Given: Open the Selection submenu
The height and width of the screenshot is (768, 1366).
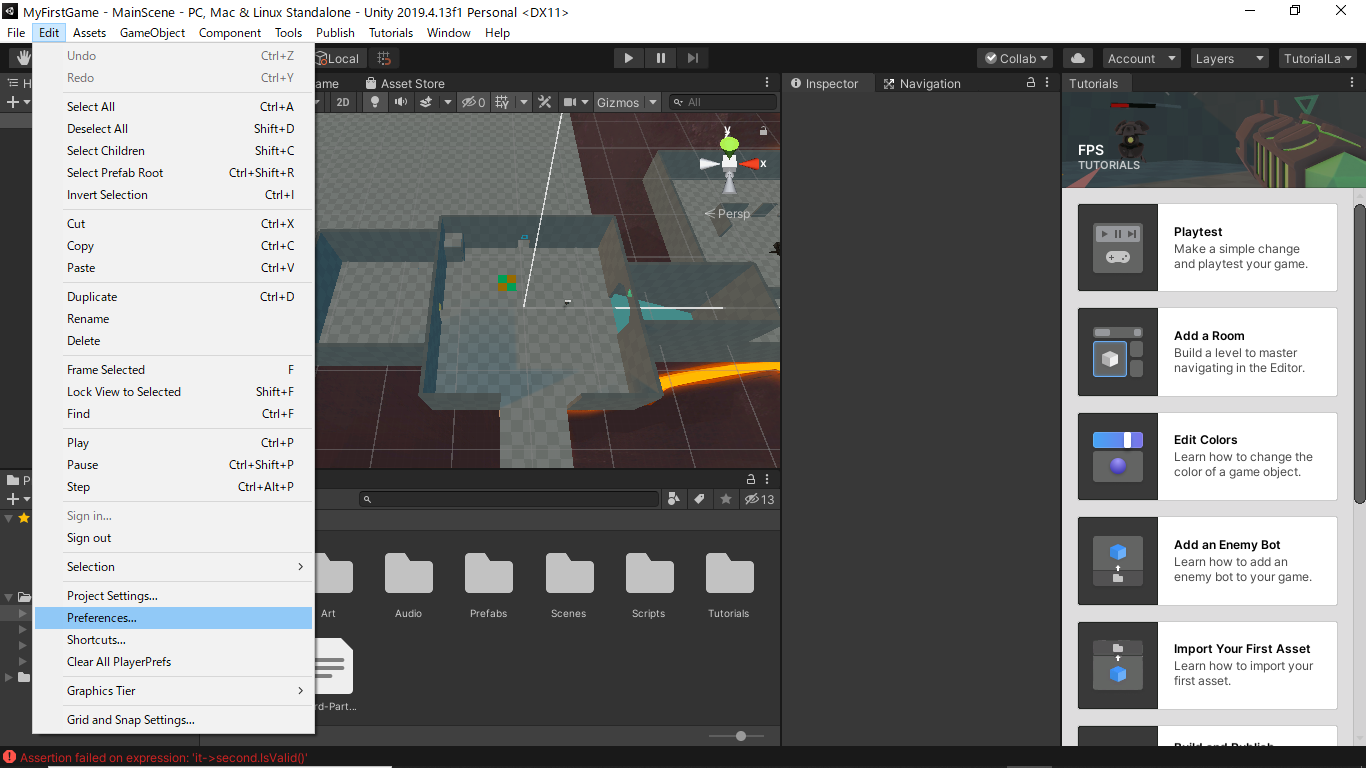Looking at the screenshot, I should pos(174,567).
